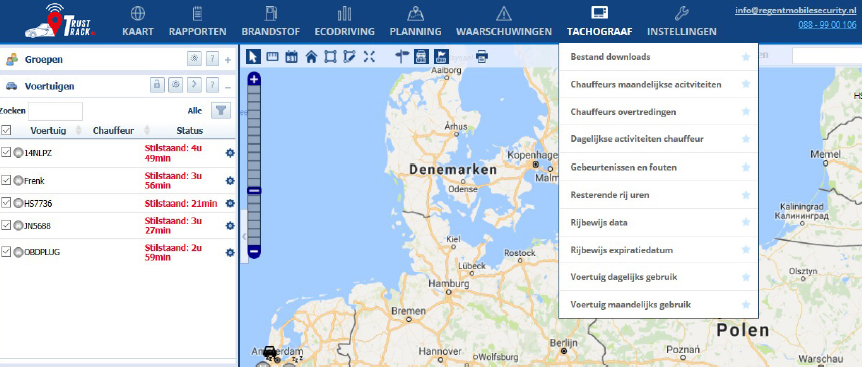Image resolution: width=862 pixels, height=367 pixels.
Task: Select the ruler measure tool in map toolbar
Action: (272, 56)
